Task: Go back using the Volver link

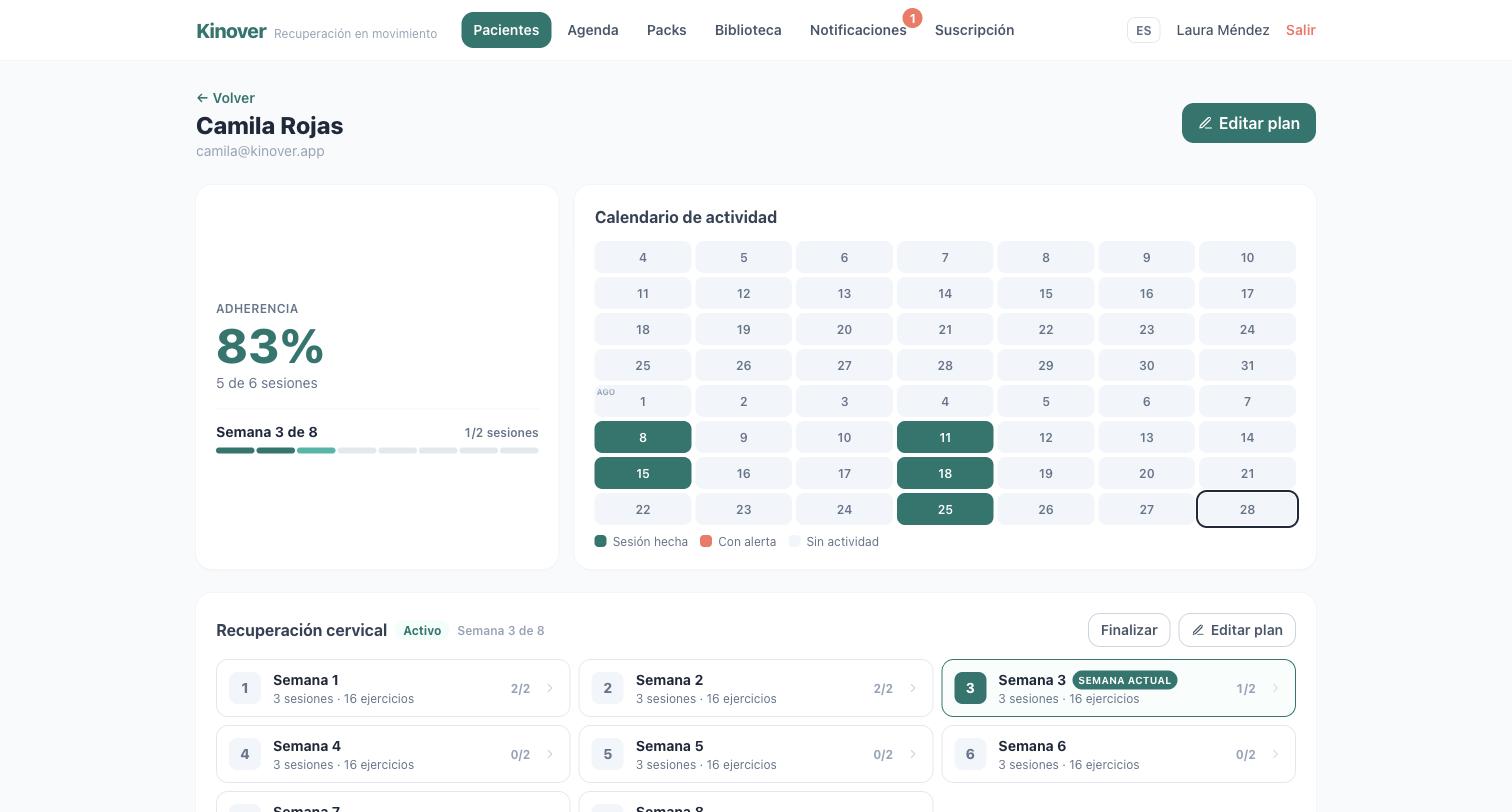Action: coord(226,98)
